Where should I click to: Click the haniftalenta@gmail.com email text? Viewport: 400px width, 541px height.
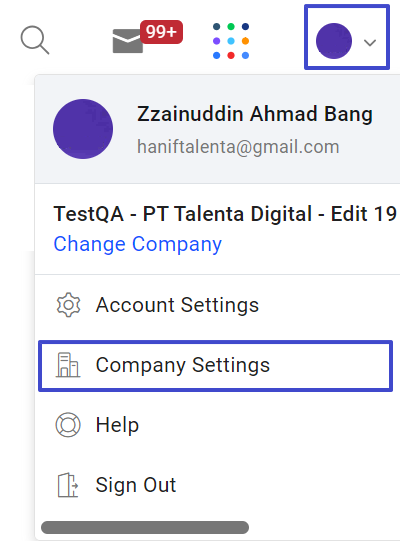tap(238, 147)
